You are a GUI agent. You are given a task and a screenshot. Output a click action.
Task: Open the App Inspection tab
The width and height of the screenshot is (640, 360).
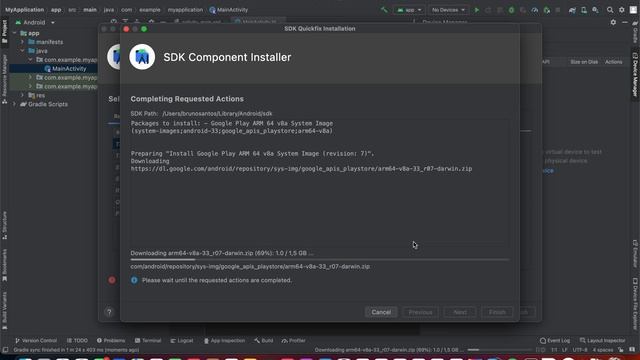point(224,340)
